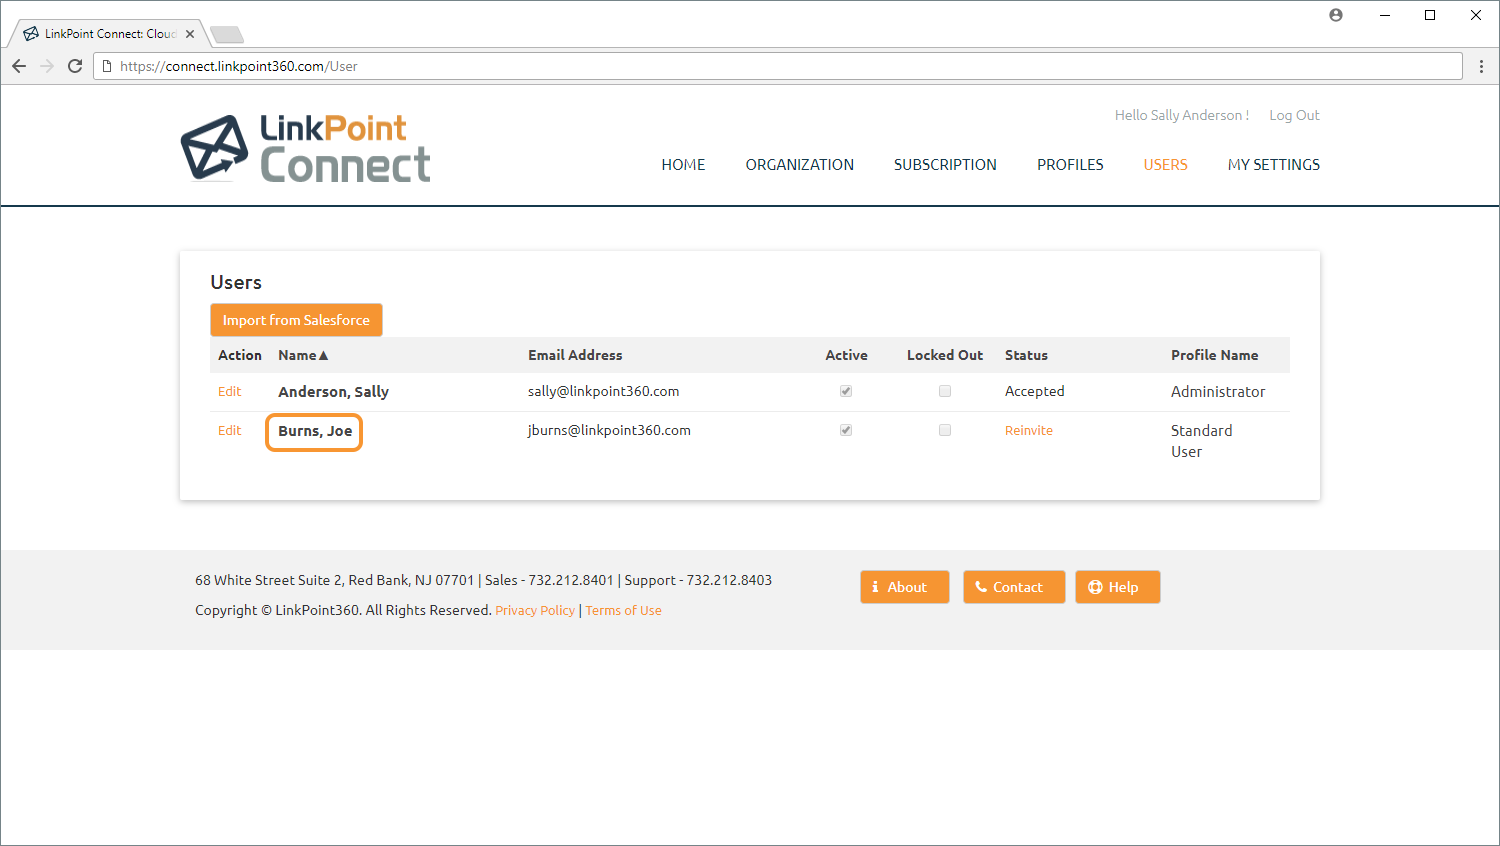Viewport: 1500px width, 846px height.
Task: Edit the Anderson, Sally user
Action: [x=230, y=391]
